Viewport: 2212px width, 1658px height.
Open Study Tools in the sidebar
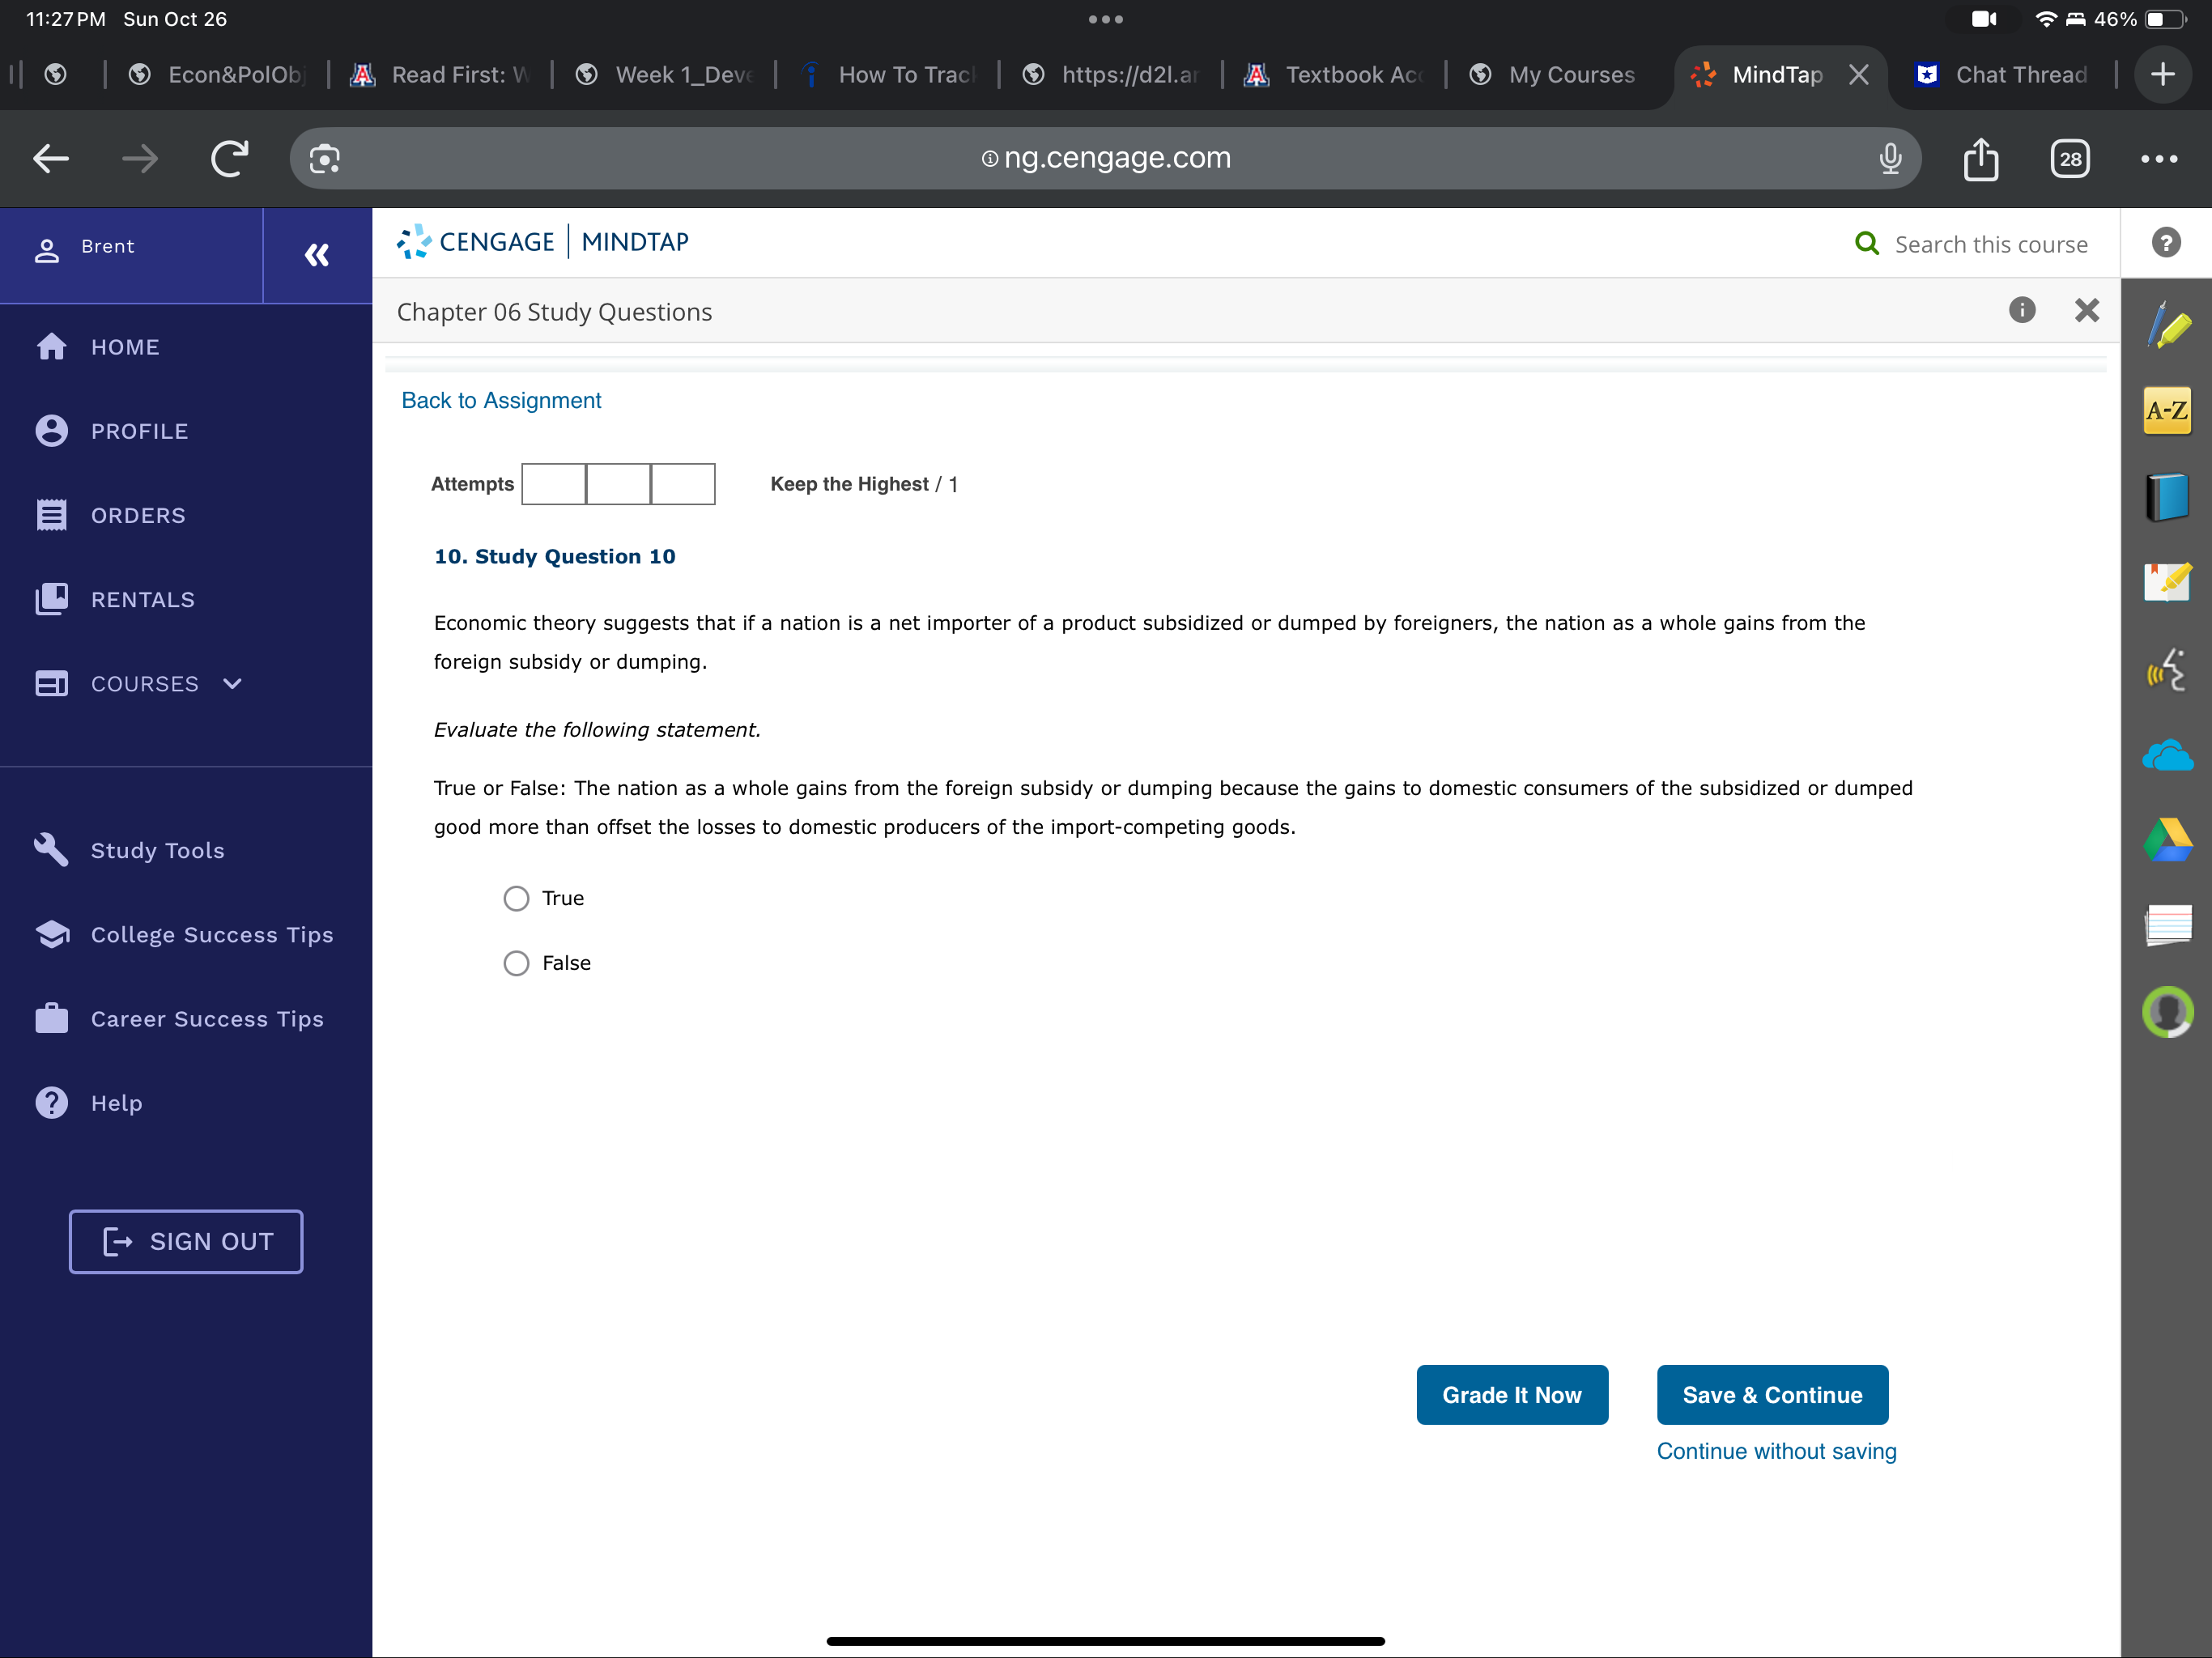[x=157, y=850]
